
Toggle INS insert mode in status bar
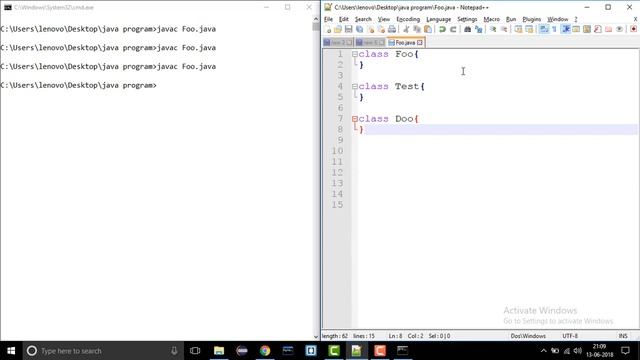(623, 336)
